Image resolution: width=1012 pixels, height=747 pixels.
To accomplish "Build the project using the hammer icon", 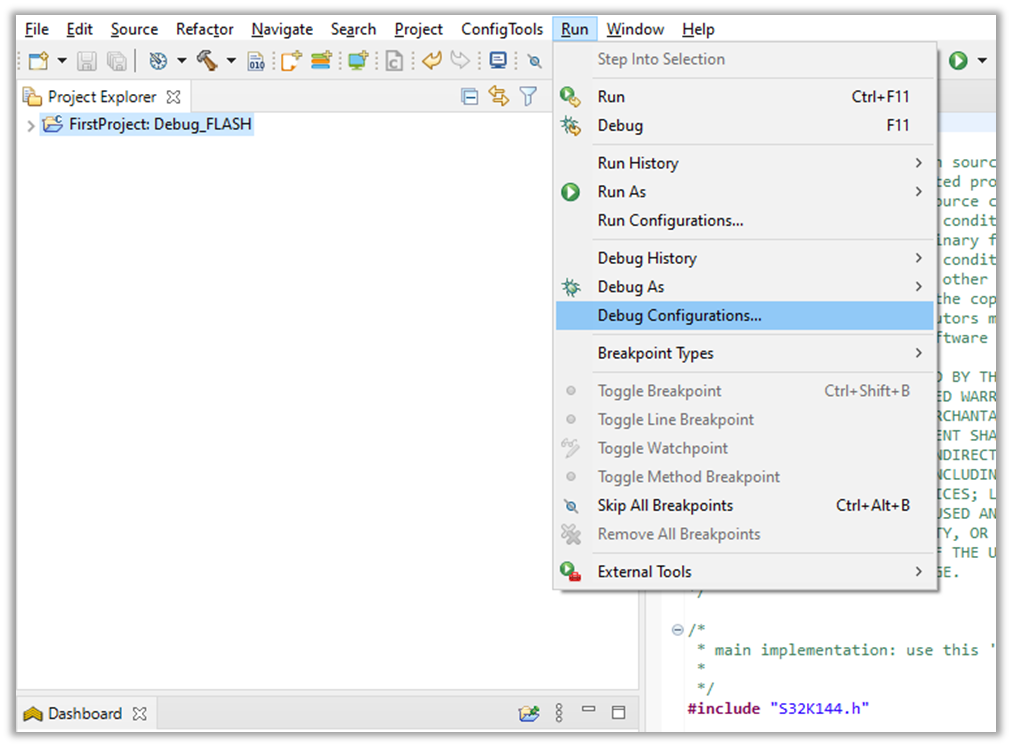I will (207, 60).
